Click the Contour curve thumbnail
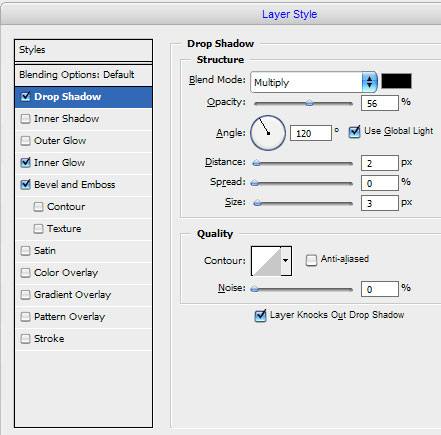Image resolution: width=441 pixels, height=435 pixels. (266, 261)
